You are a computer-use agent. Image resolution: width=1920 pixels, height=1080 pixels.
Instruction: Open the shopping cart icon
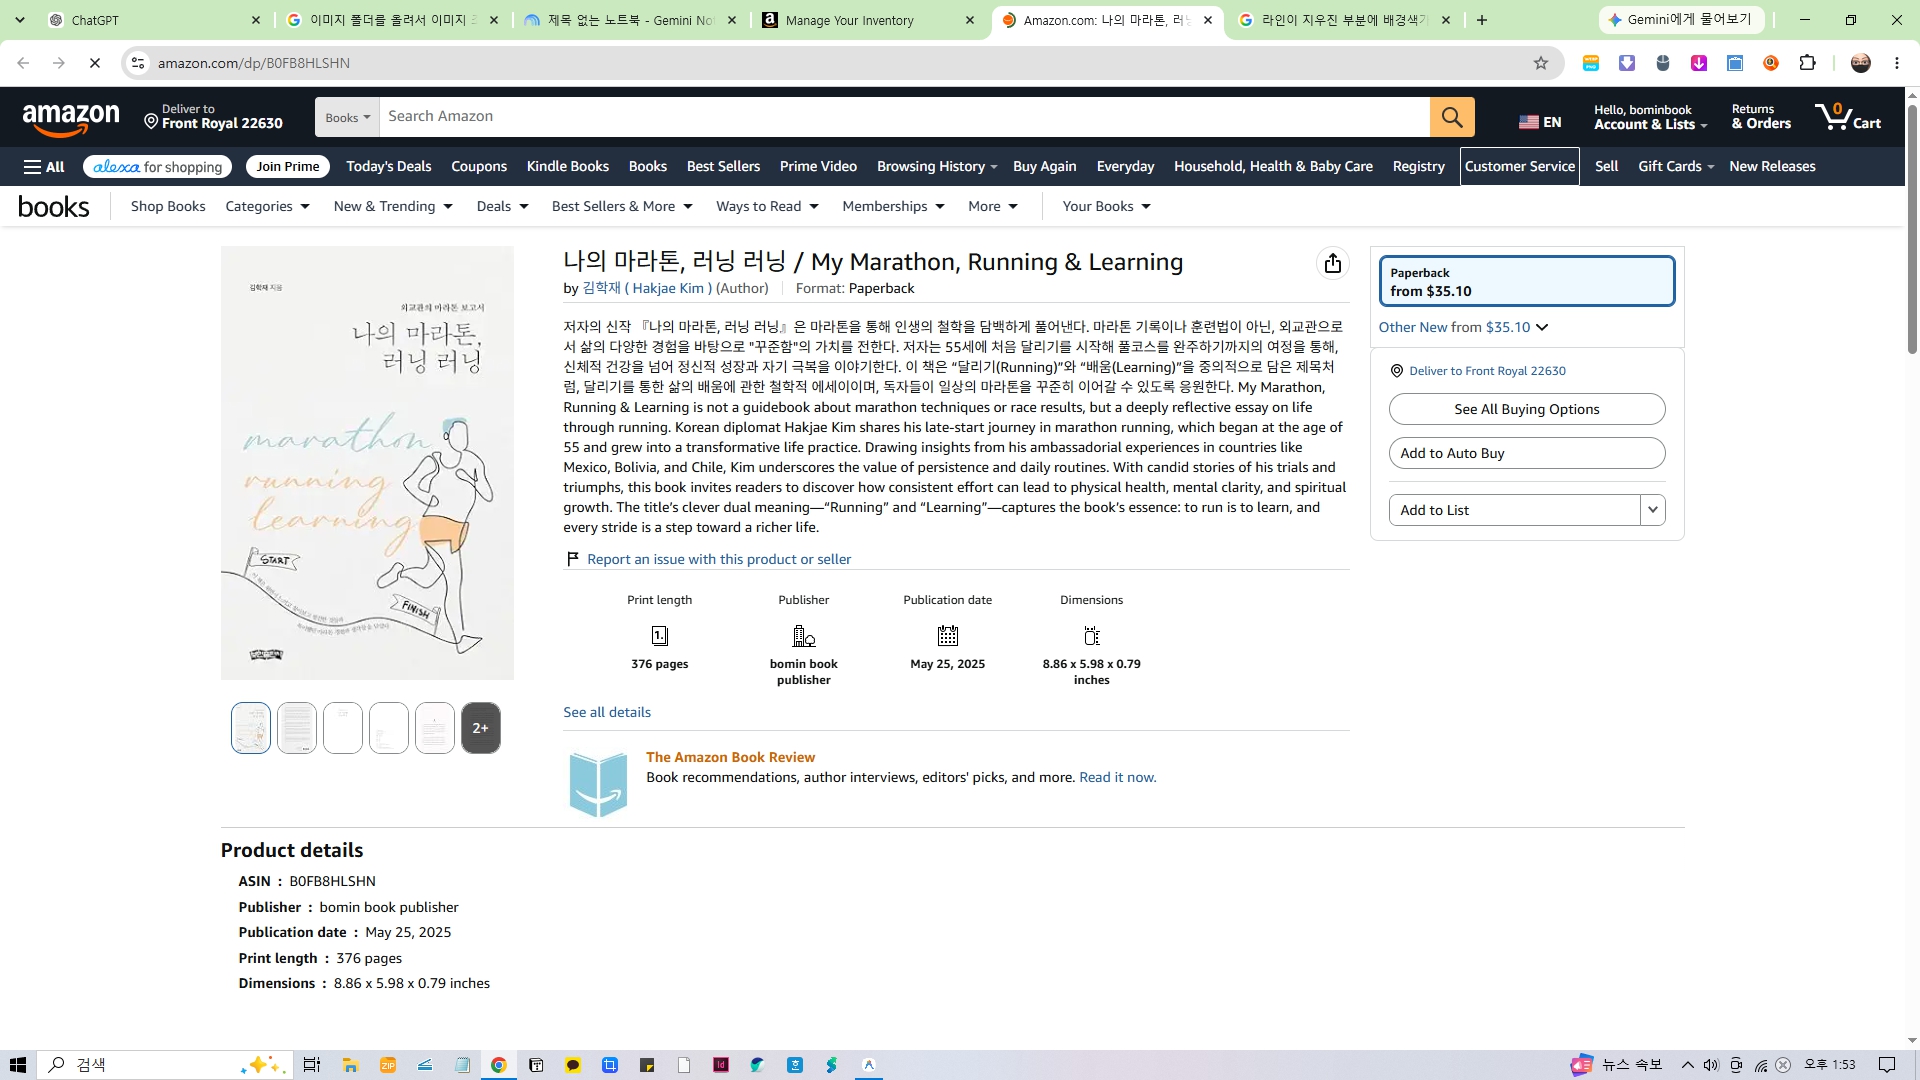(x=1848, y=117)
